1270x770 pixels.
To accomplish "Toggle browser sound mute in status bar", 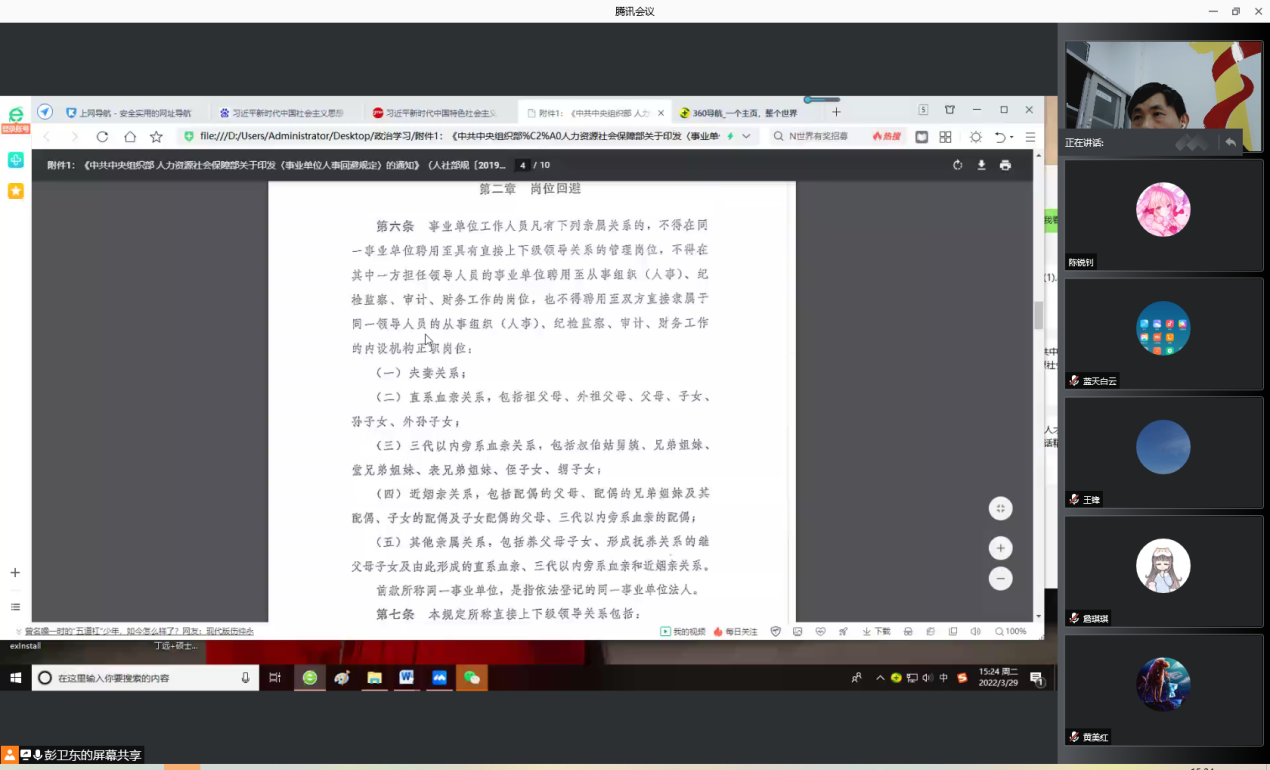I will (975, 632).
